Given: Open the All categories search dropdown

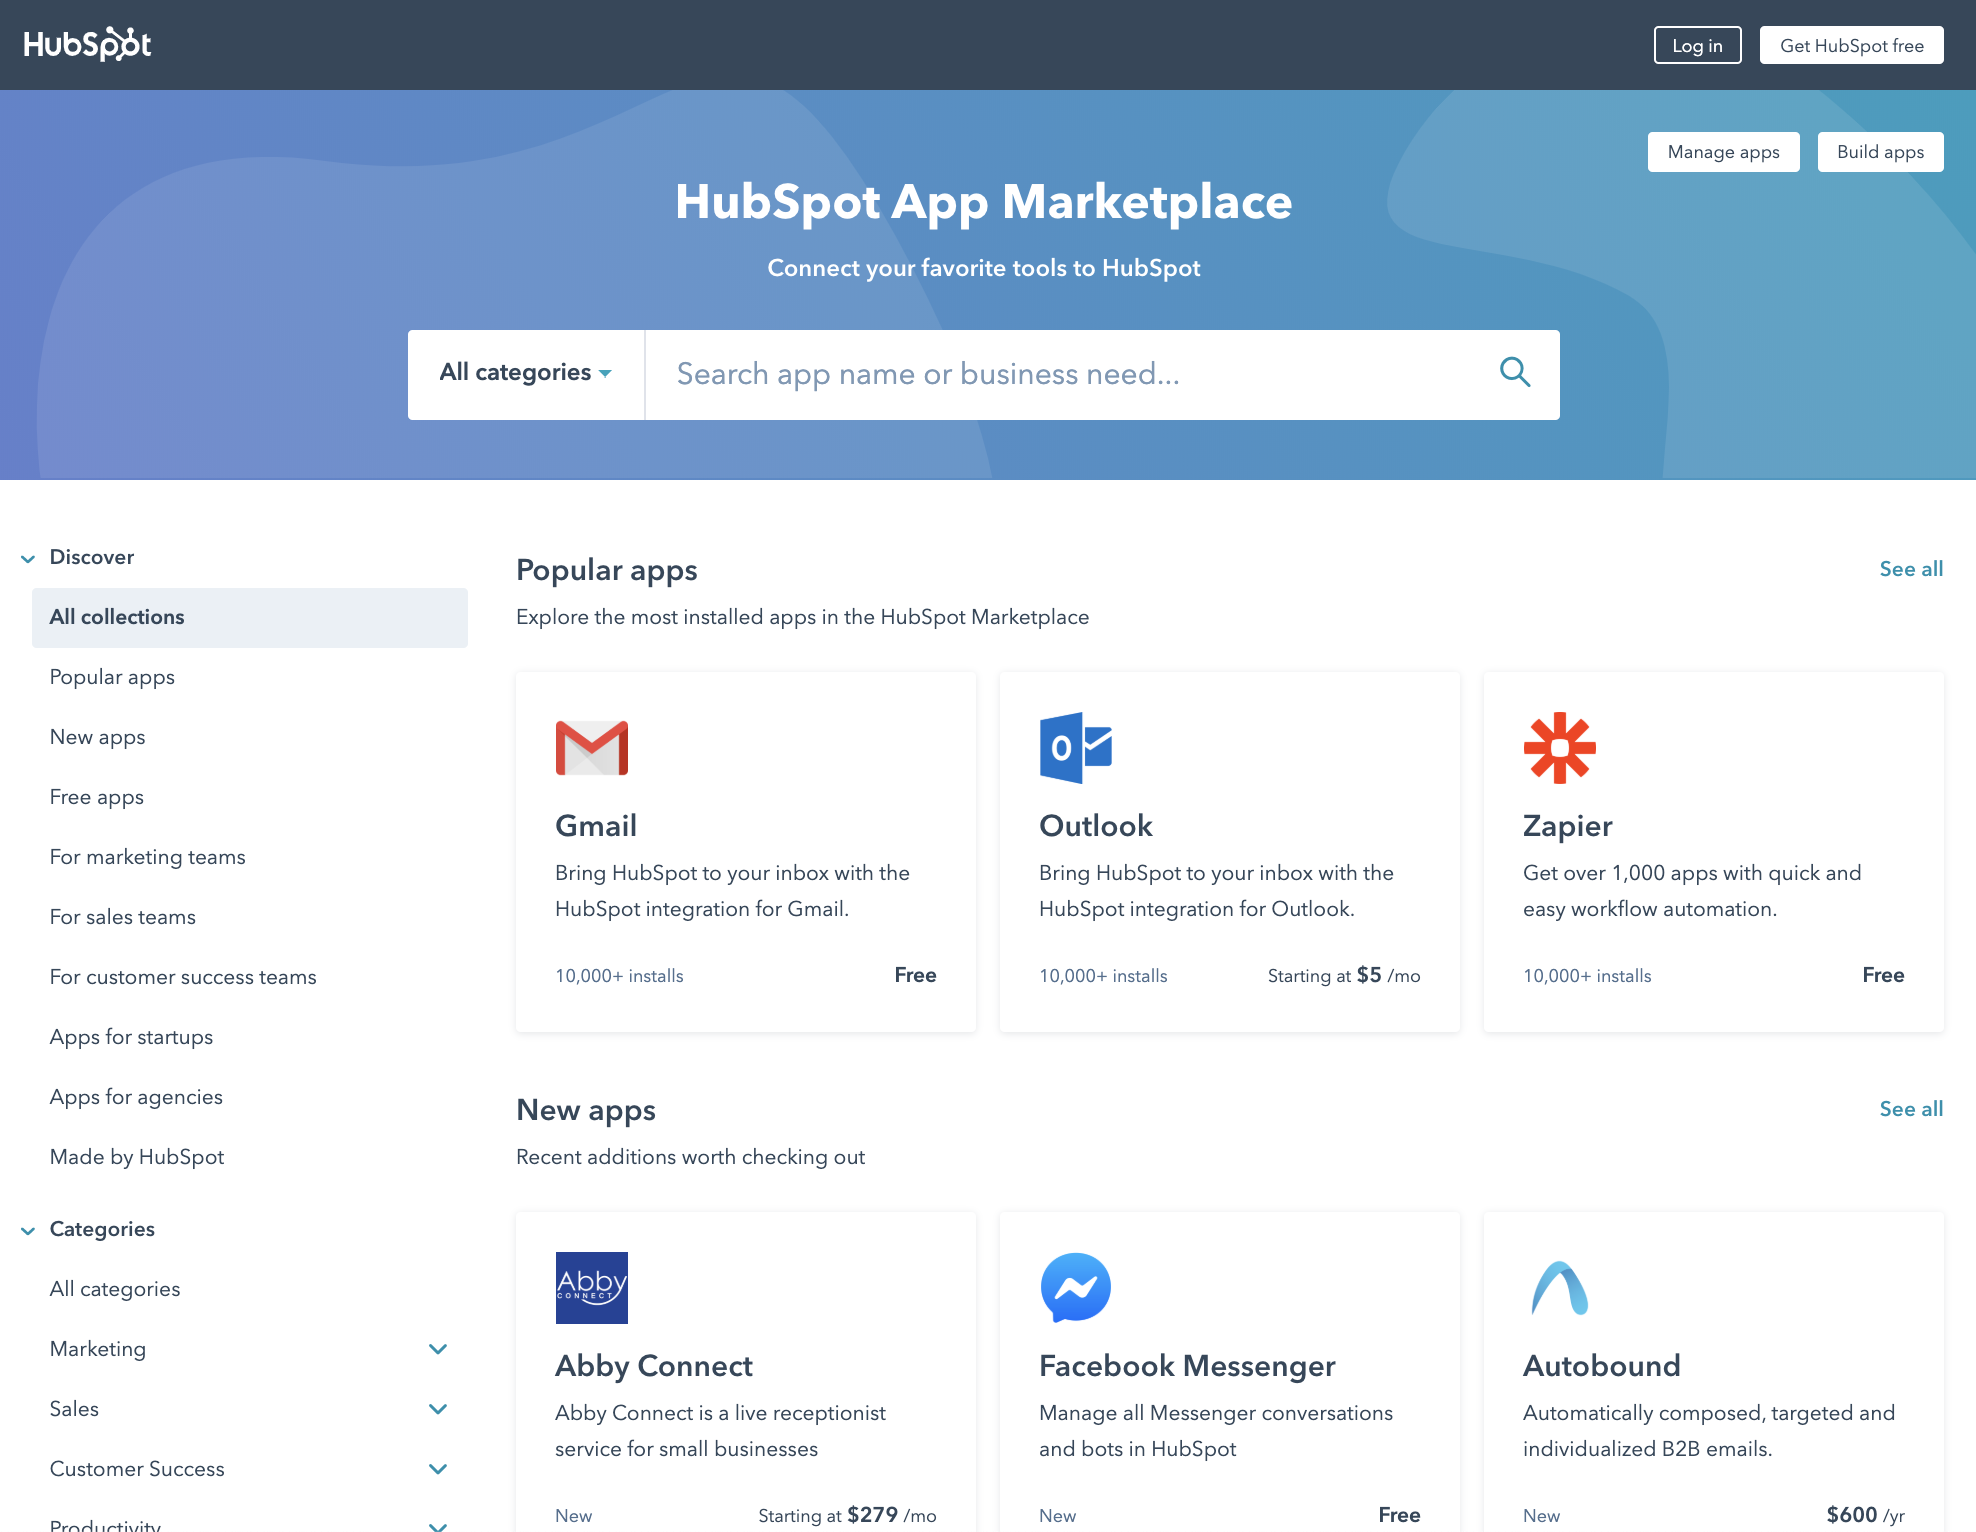Looking at the screenshot, I should pos(526,373).
